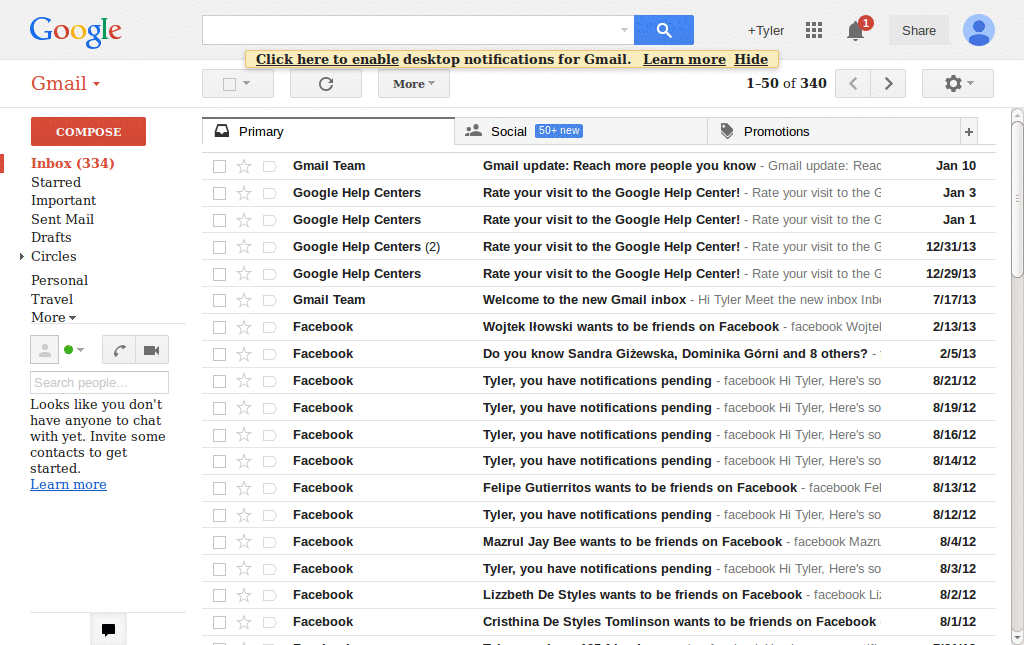The width and height of the screenshot is (1024, 645).
Task: Open the Starred folder
Action: [x=56, y=182]
